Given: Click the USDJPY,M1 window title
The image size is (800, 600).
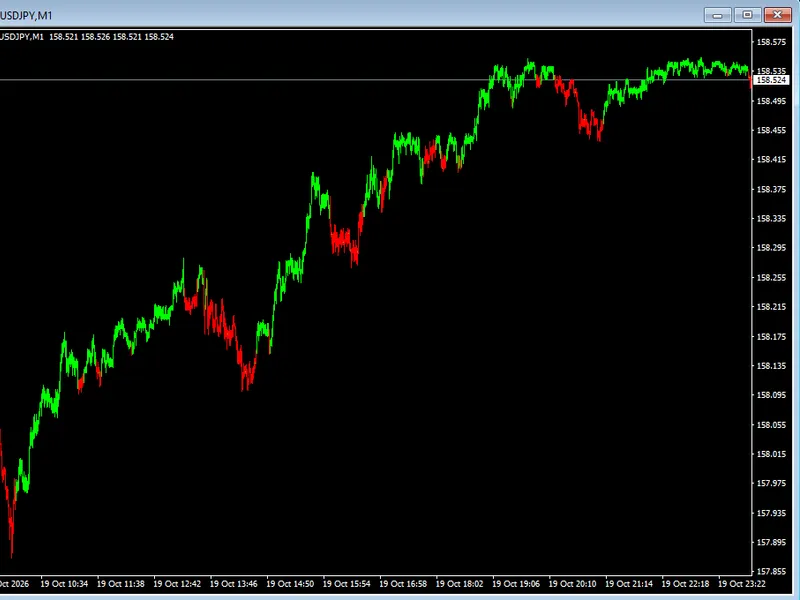Looking at the screenshot, I should click(x=26, y=15).
